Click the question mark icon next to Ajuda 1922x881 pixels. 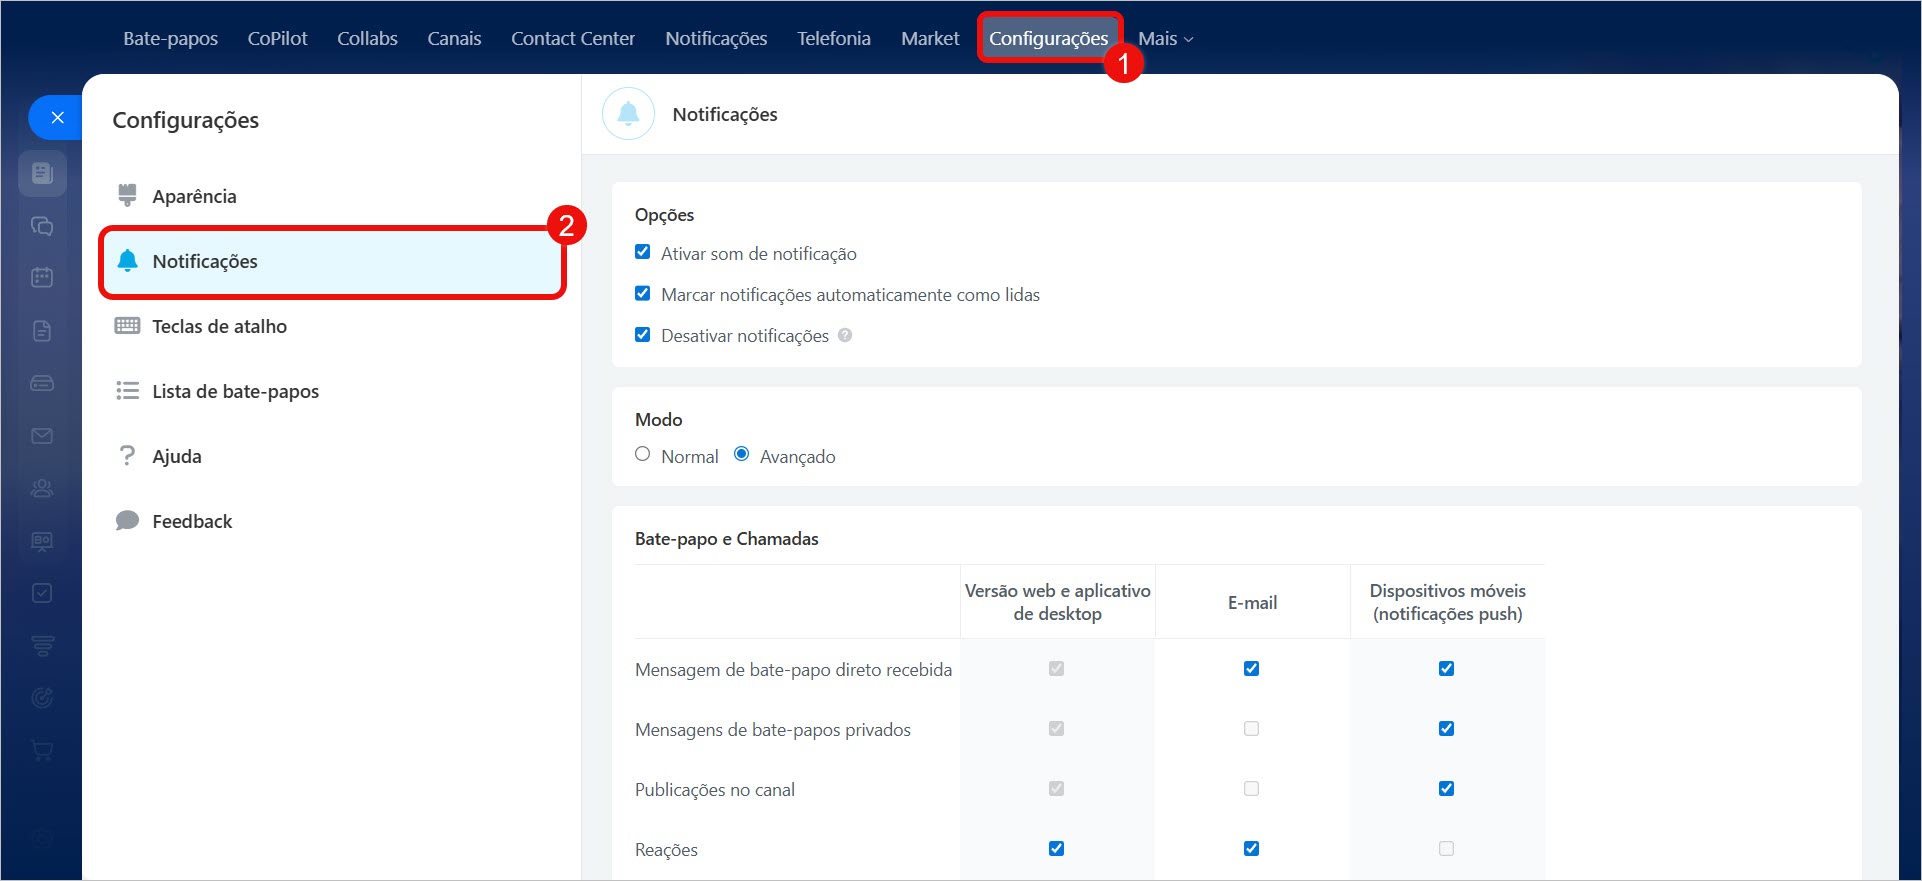click(127, 456)
